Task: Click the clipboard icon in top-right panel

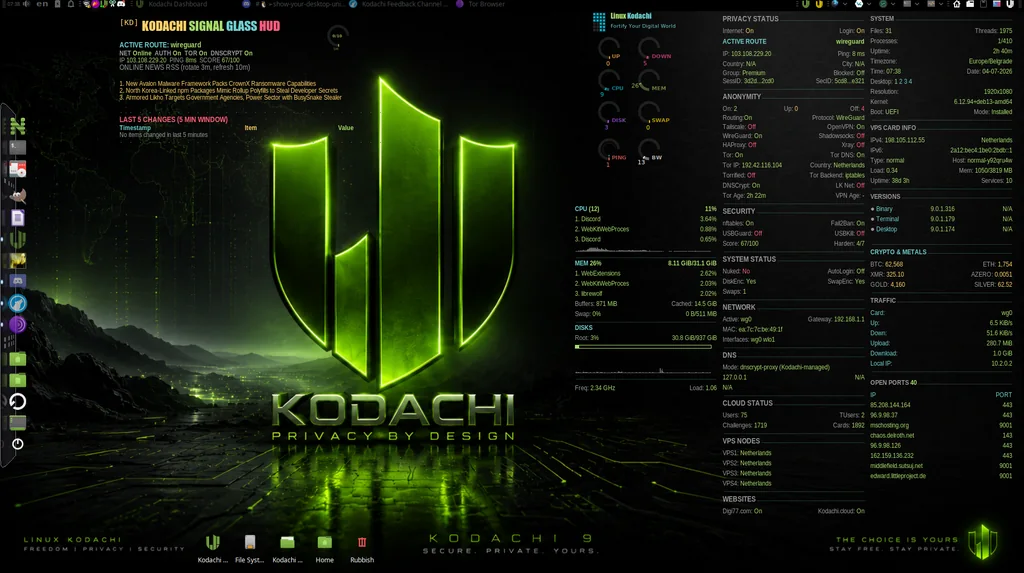Action: (x=983, y=4)
